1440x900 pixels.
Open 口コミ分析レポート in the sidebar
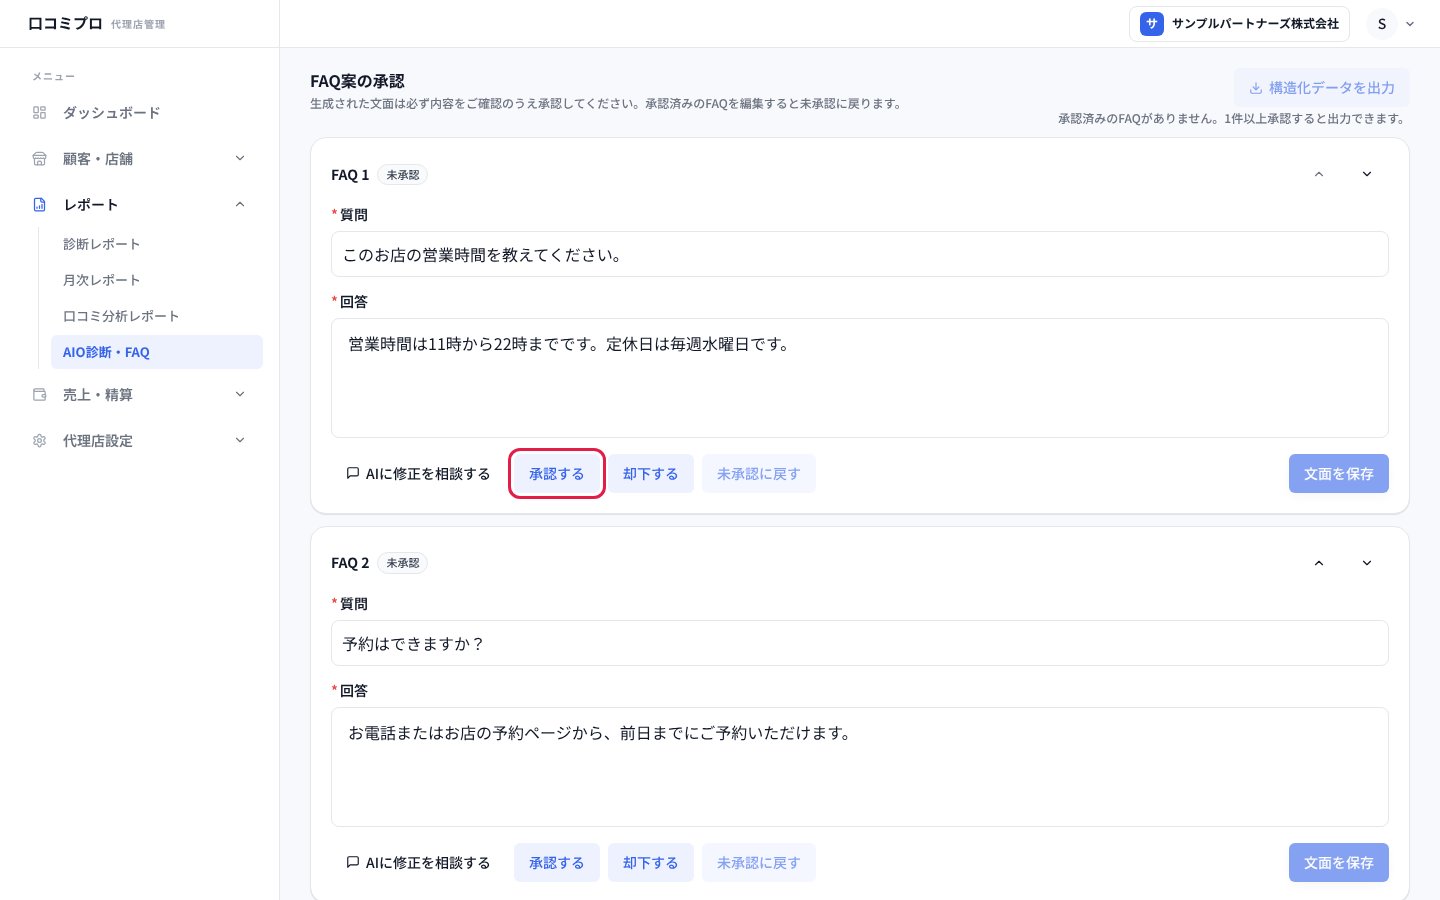pyautogui.click(x=157, y=316)
